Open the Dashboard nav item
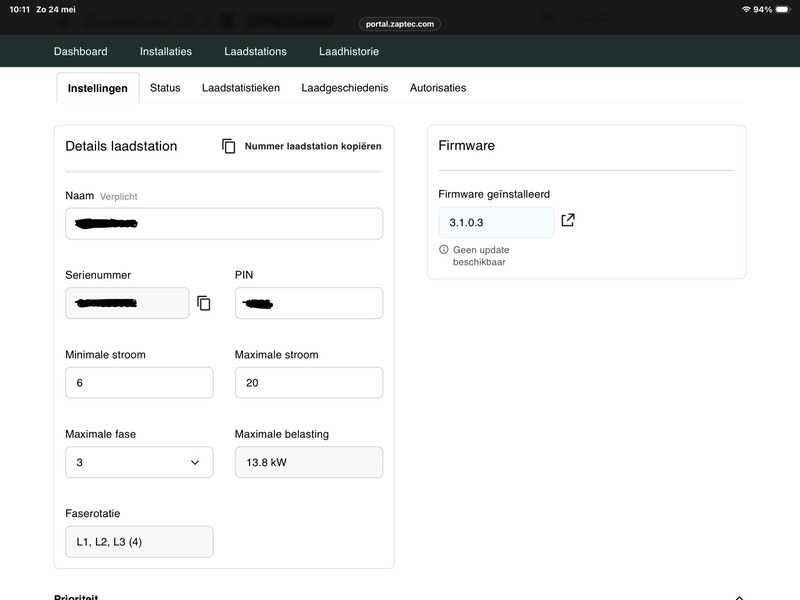The image size is (800, 600). point(81,52)
